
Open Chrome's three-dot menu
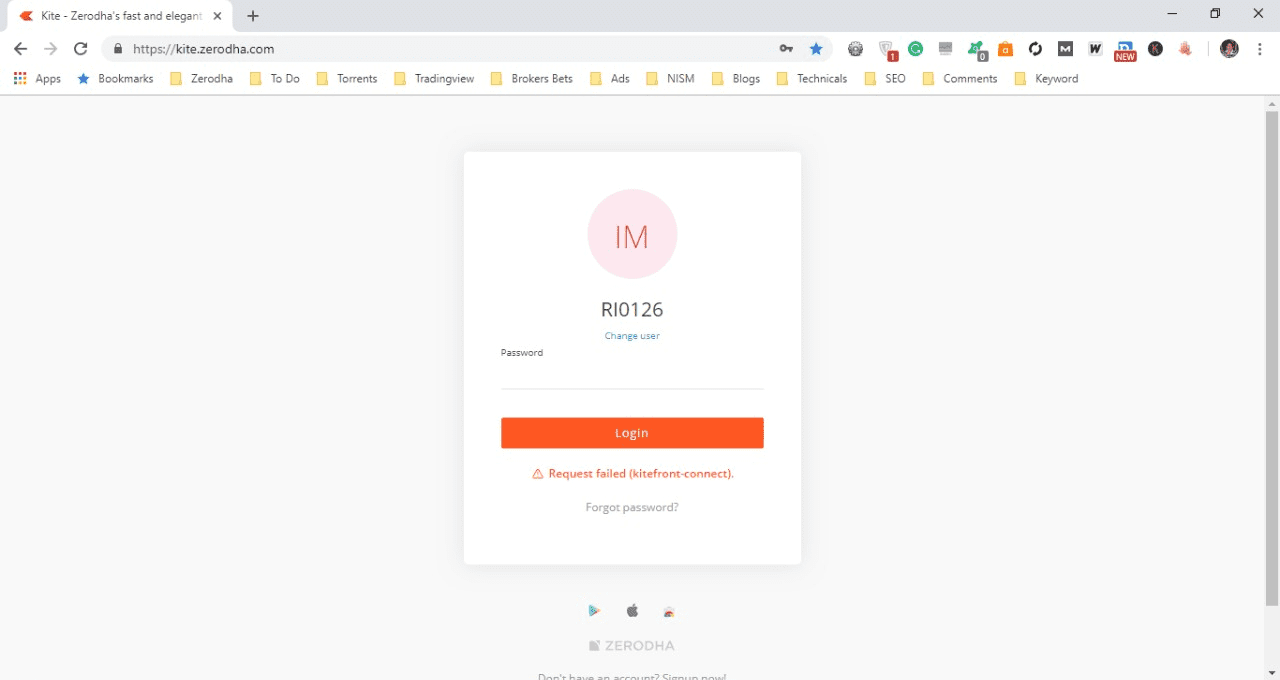click(x=1259, y=48)
